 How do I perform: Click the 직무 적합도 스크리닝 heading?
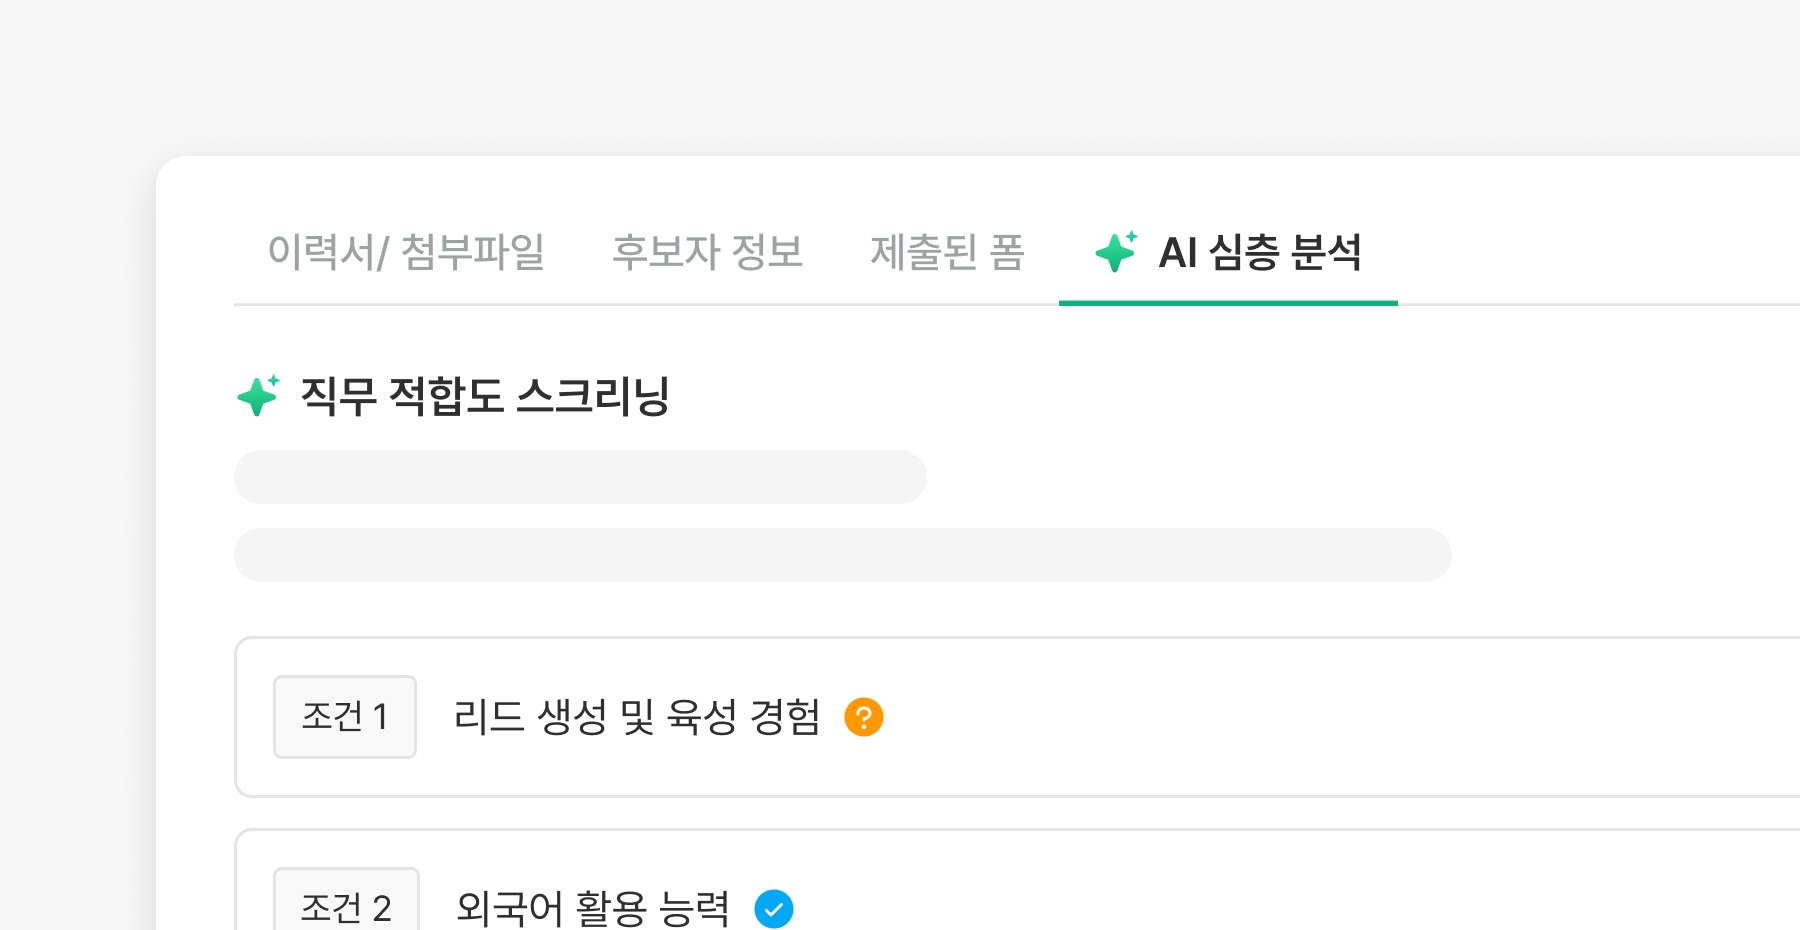[x=485, y=396]
